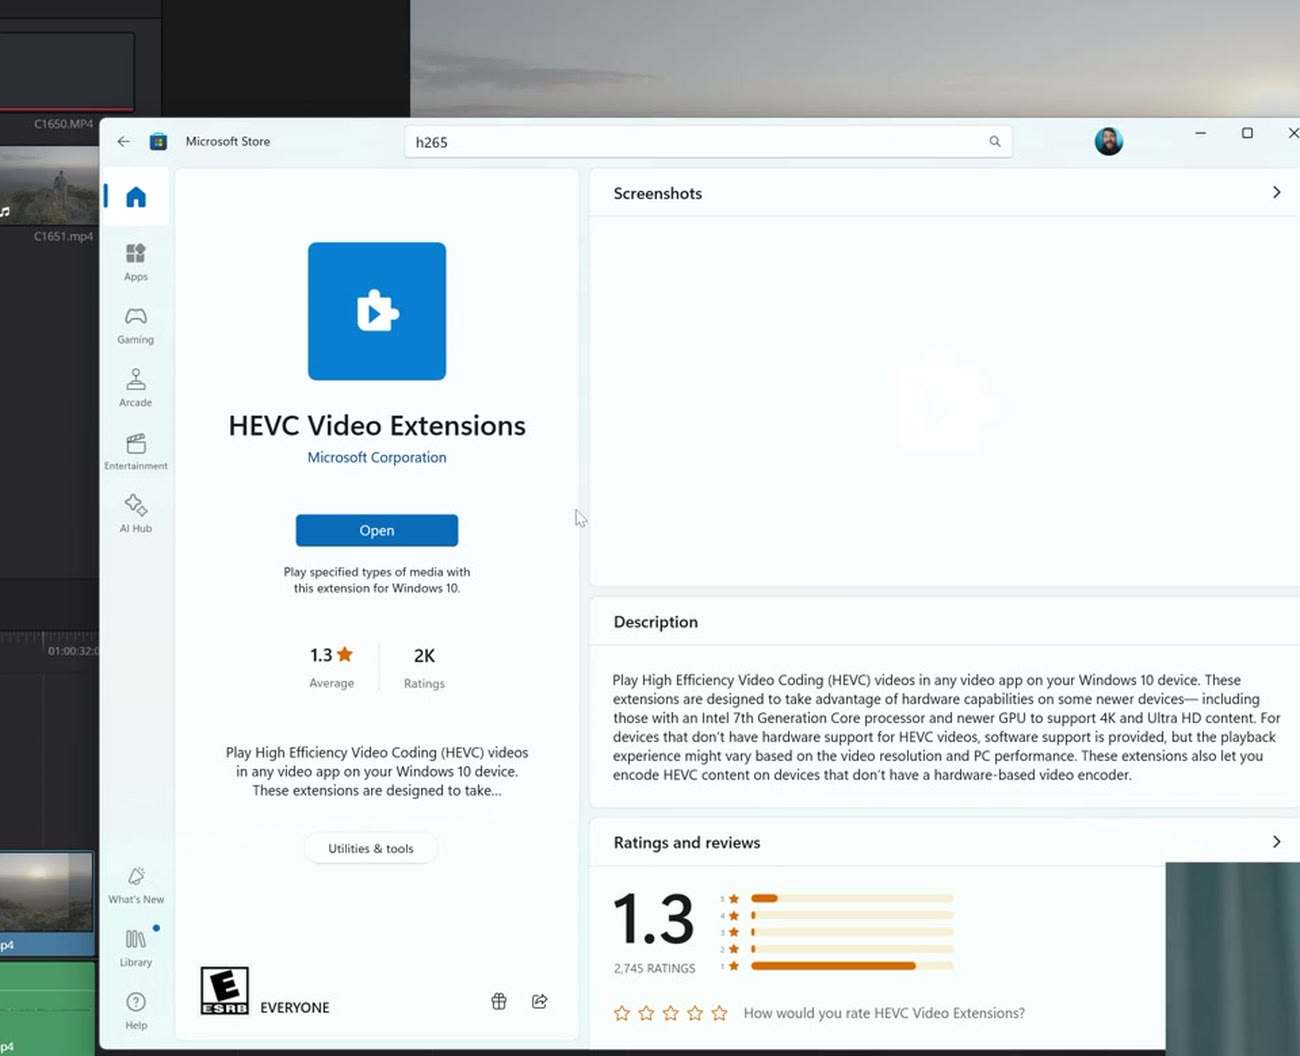Open the Library section
This screenshot has width=1300, height=1056.
[x=136, y=948]
